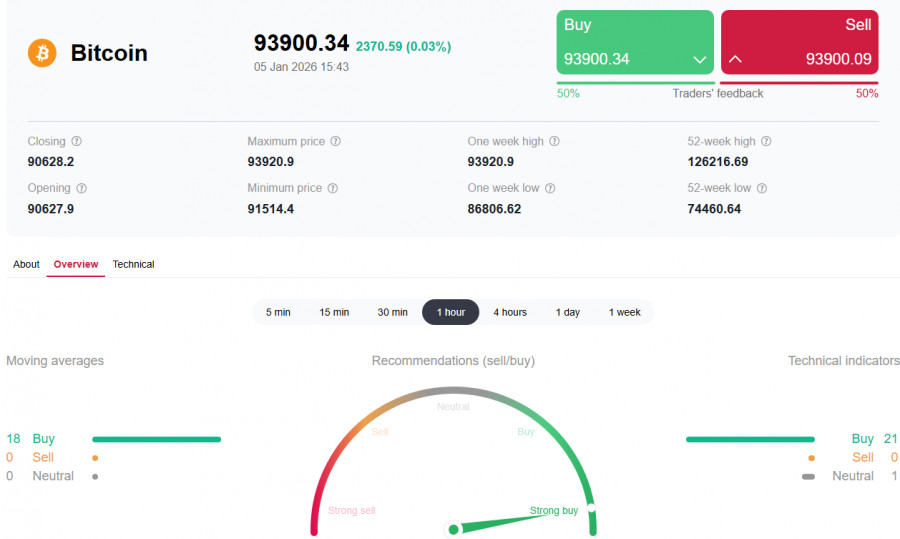
Task: Click the Neutral label on gauge
Action: pyautogui.click(x=453, y=406)
